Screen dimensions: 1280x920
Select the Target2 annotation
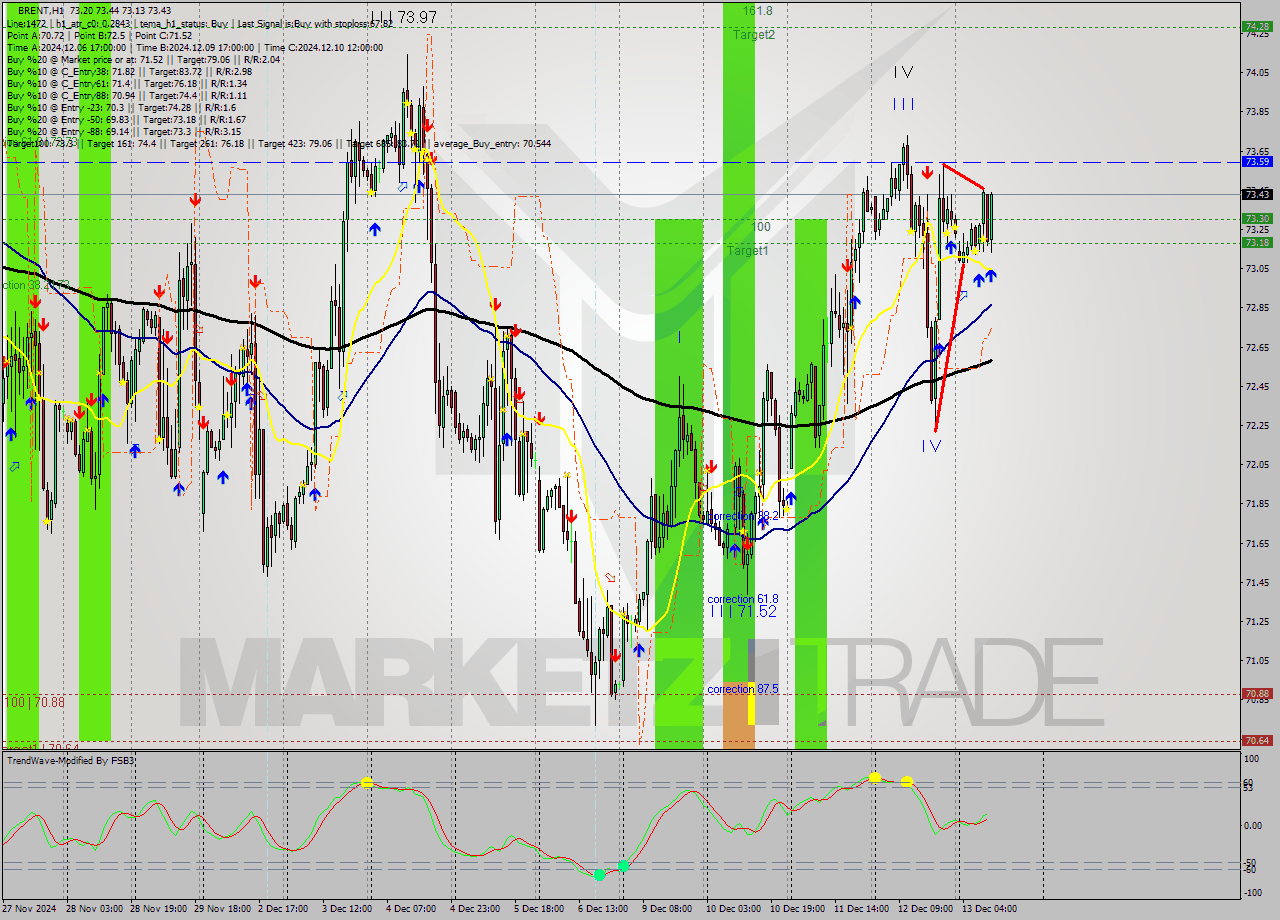[x=754, y=34]
